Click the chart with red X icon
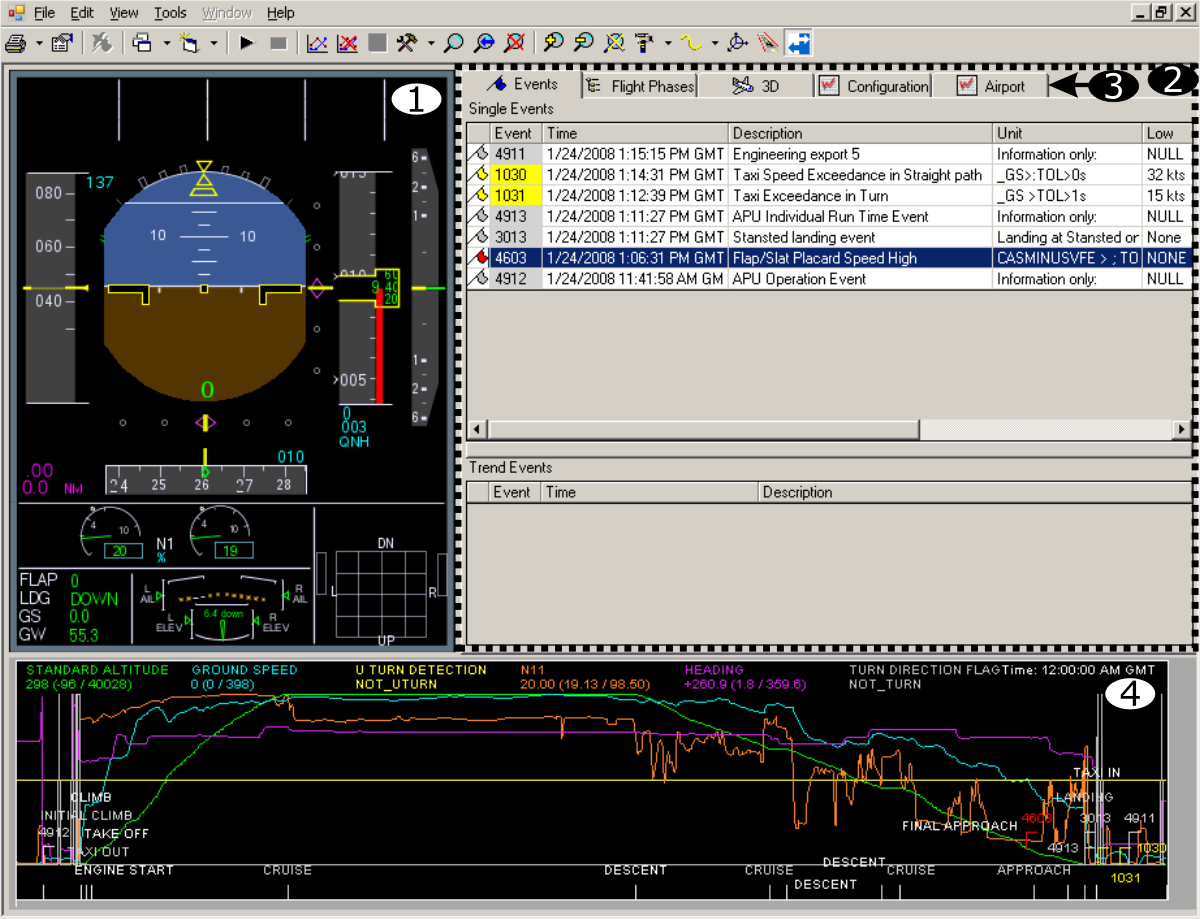This screenshot has height=919, width=1200. (x=347, y=43)
